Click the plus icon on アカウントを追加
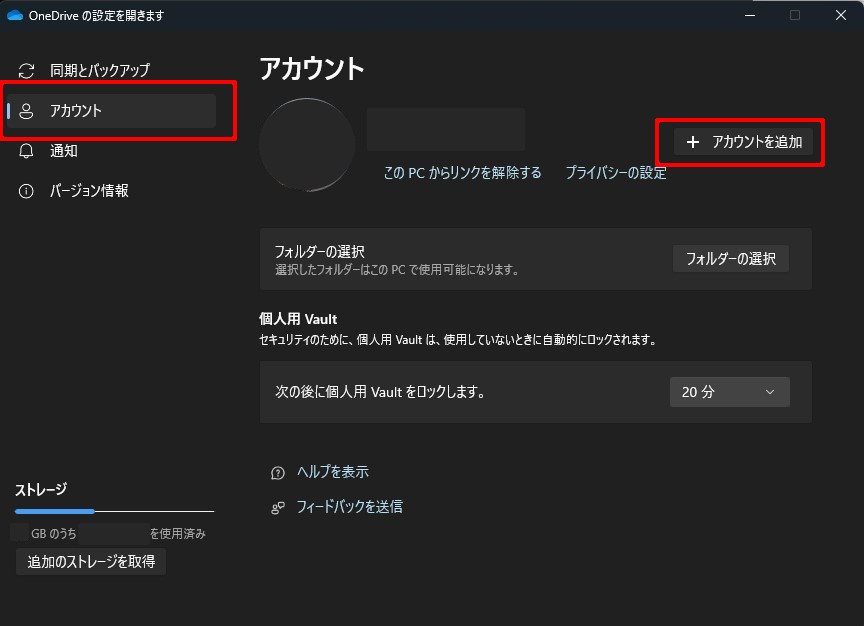 click(x=693, y=142)
